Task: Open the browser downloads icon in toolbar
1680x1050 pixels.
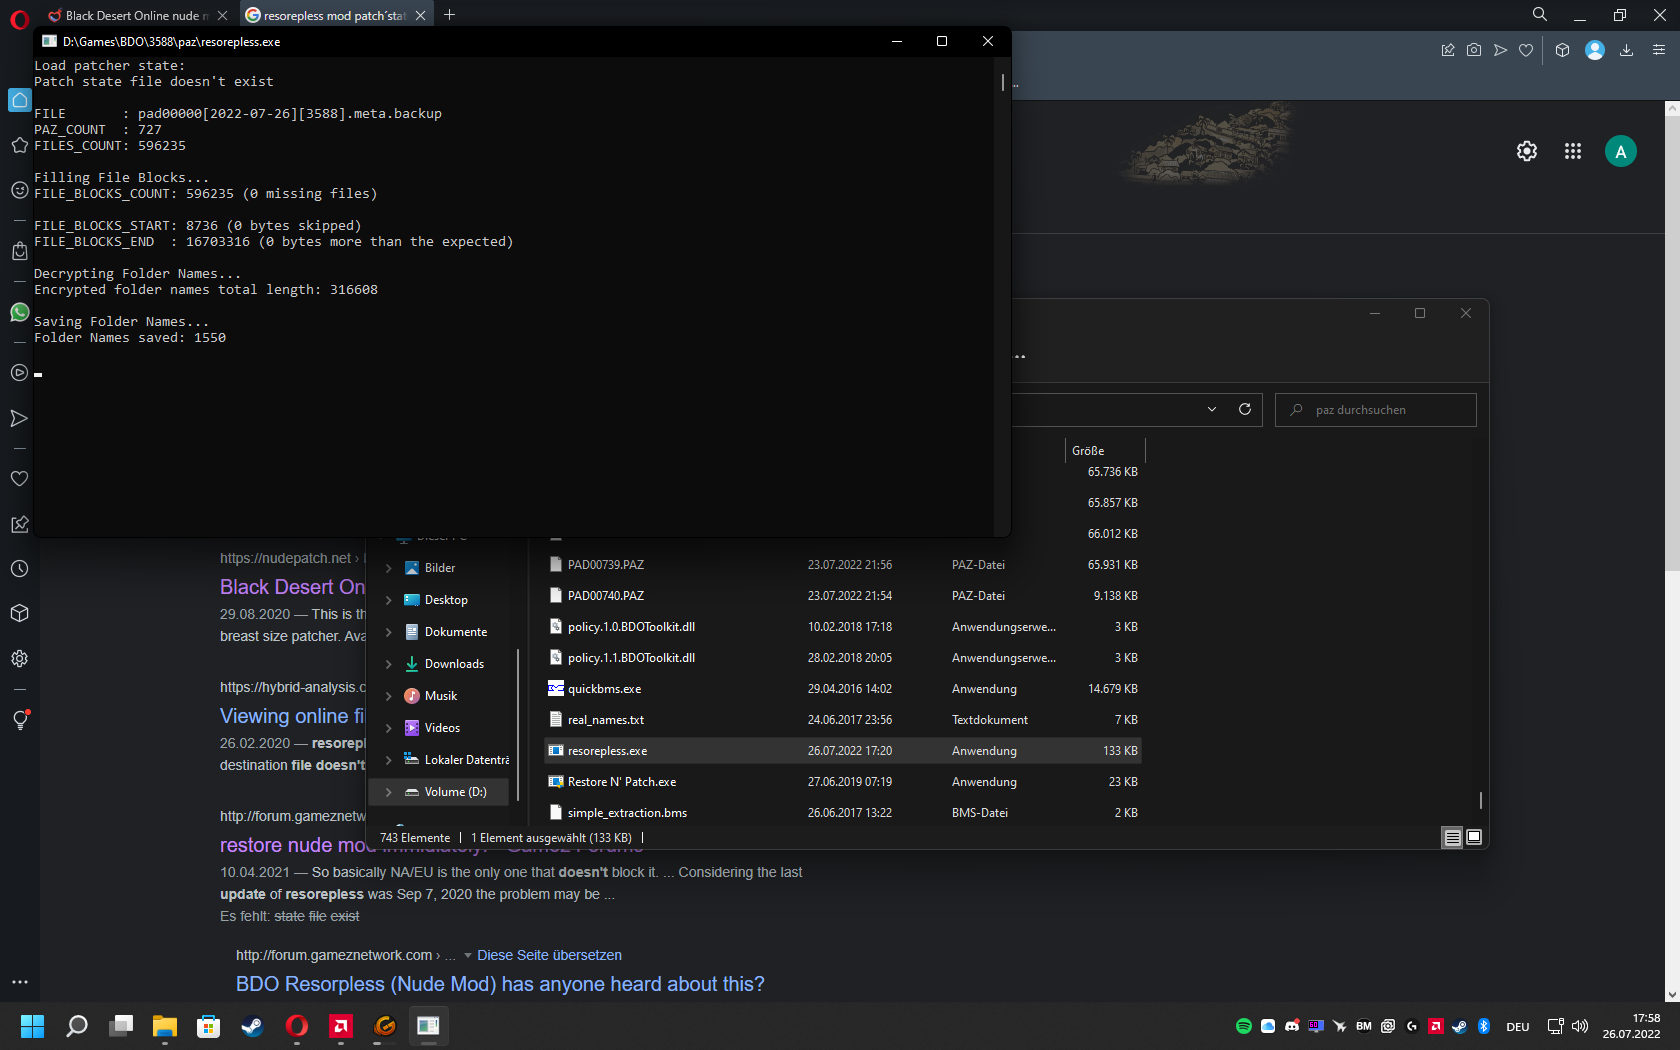Action: click(x=1627, y=50)
